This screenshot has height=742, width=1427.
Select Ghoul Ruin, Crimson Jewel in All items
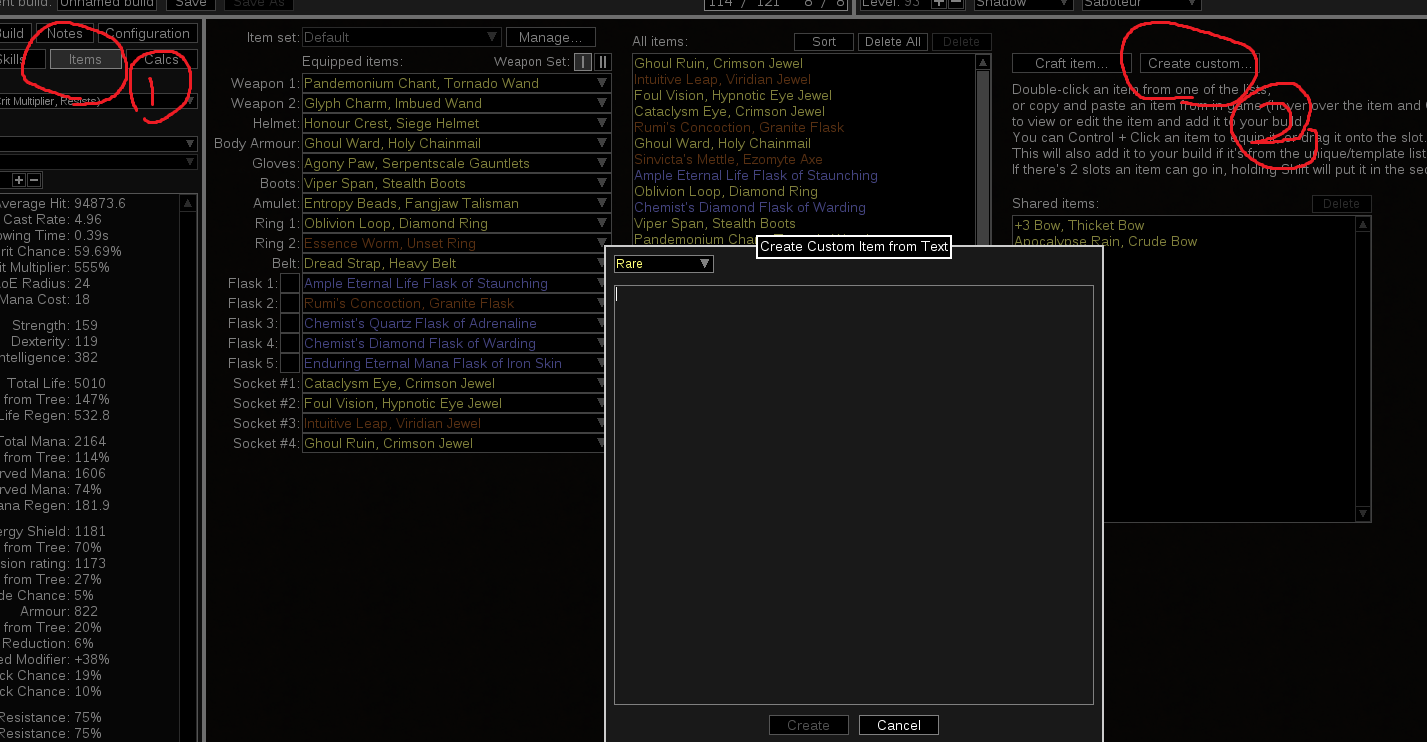(718, 63)
